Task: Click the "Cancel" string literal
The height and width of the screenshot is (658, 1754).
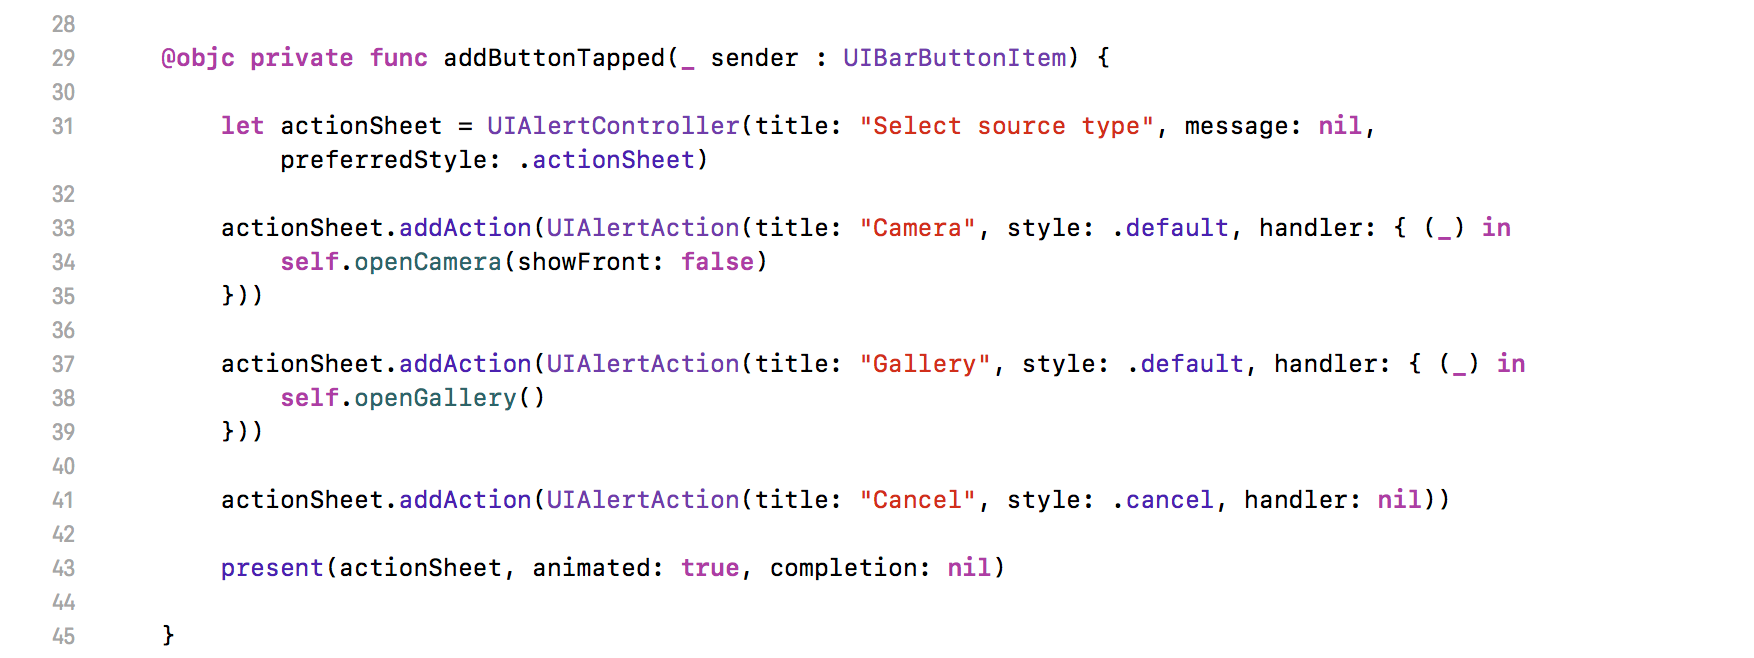Action: click(x=917, y=500)
